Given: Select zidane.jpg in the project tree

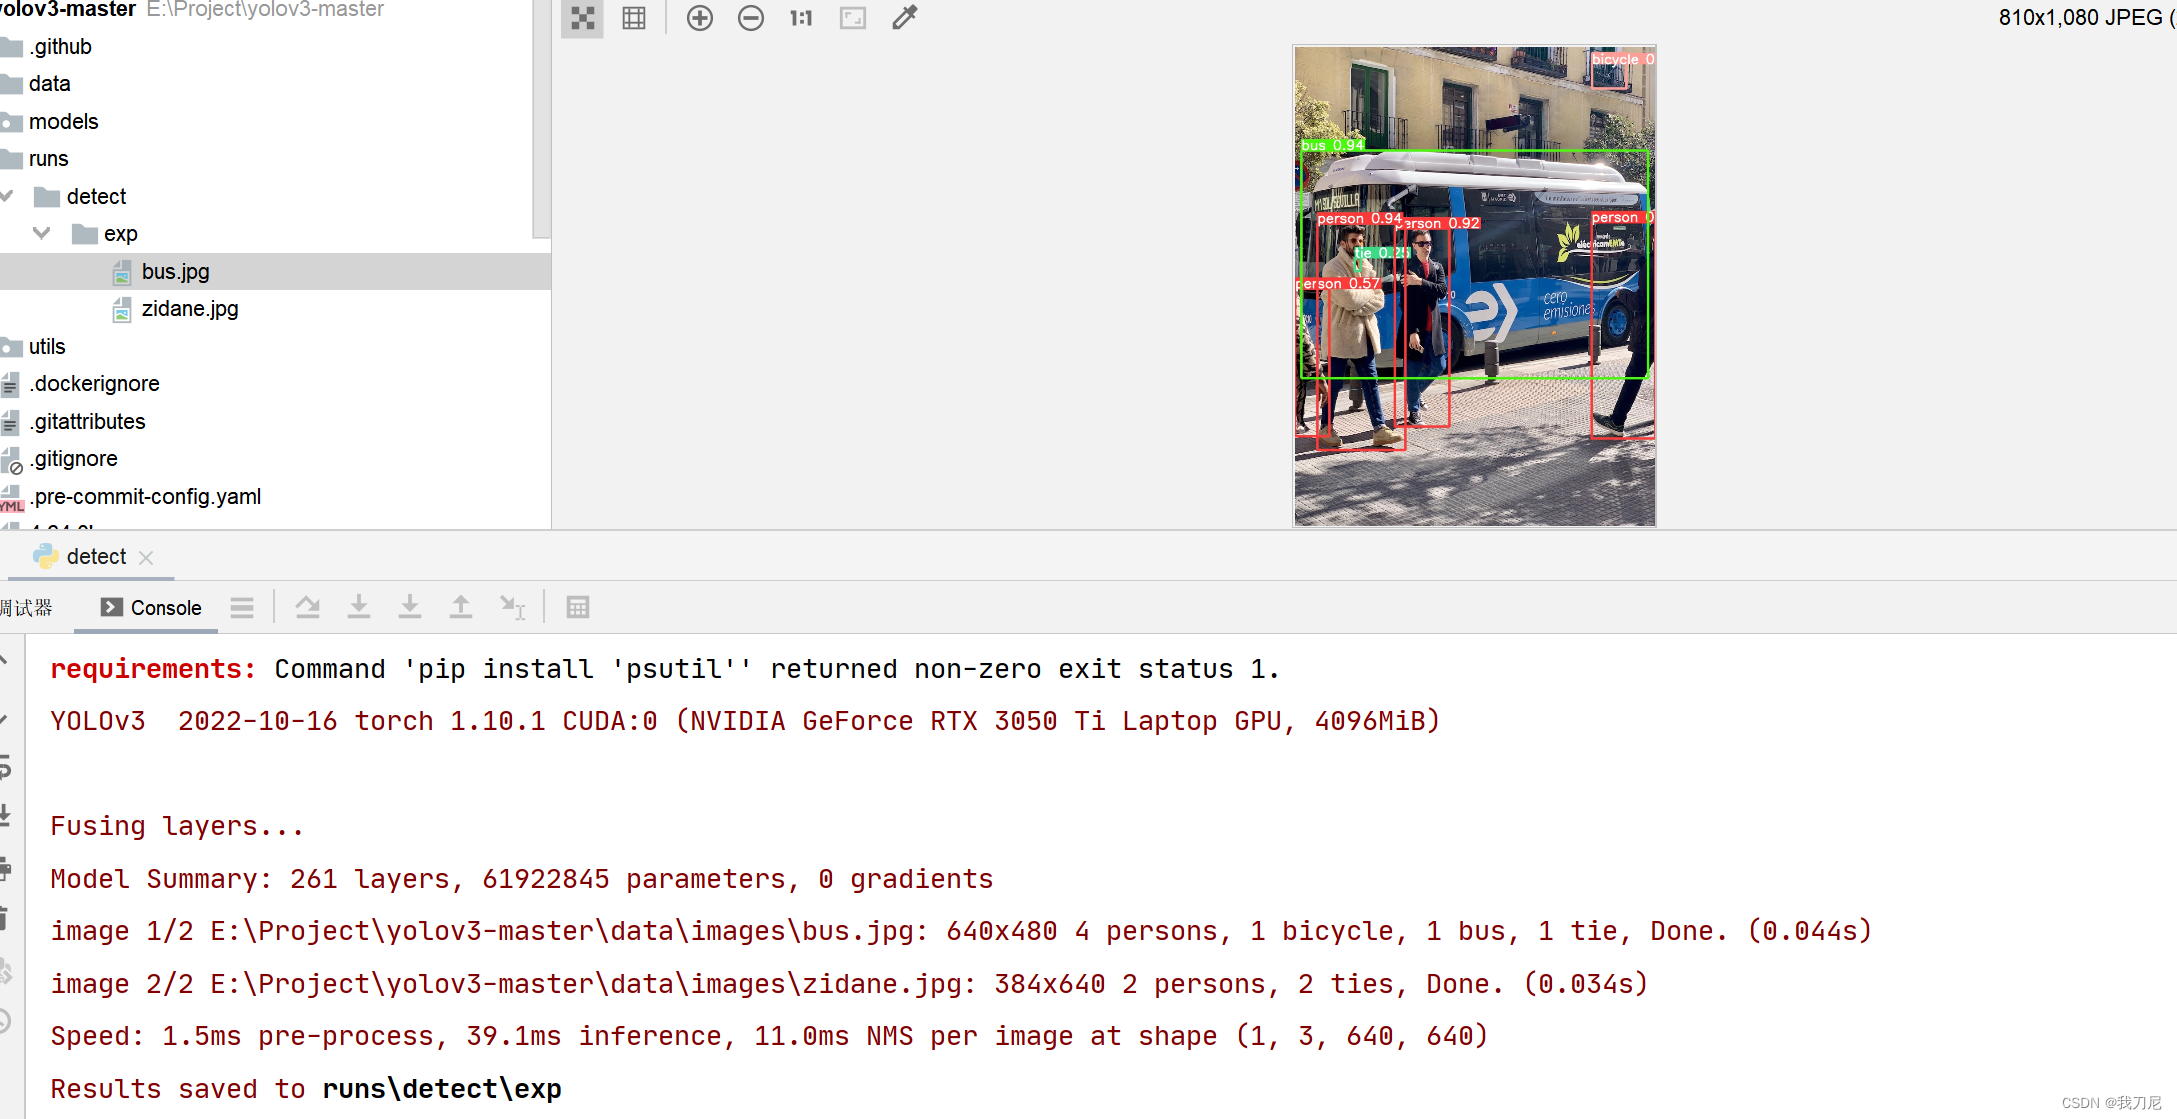Looking at the screenshot, I should pyautogui.click(x=190, y=309).
